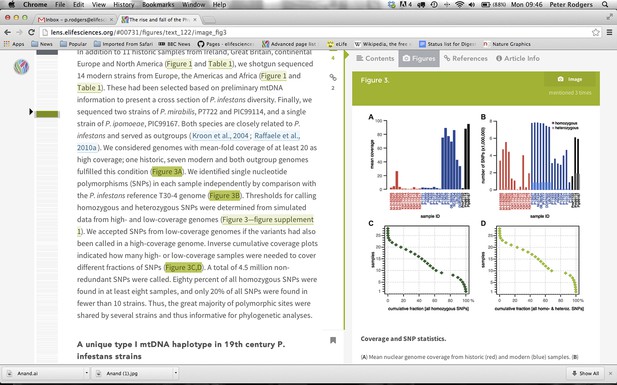The height and width of the screenshot is (385, 617).
Task: Click the battery status icon
Action: [485, 5]
